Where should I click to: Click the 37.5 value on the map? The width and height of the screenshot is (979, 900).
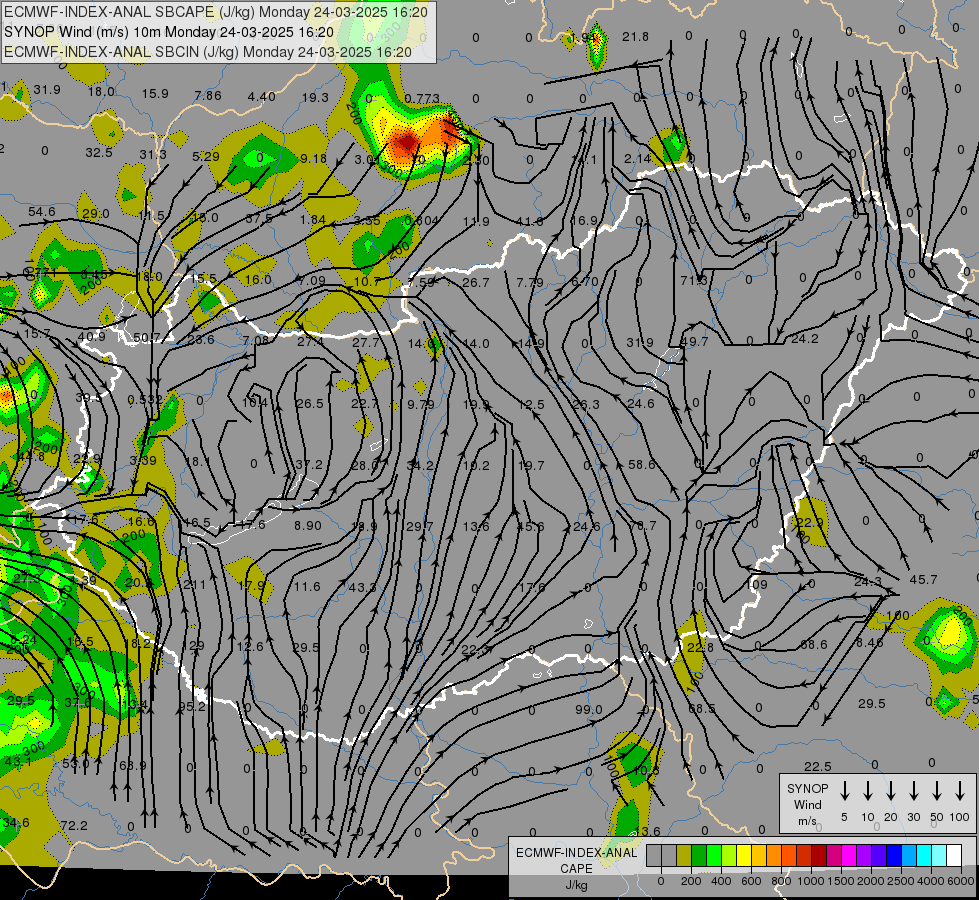tap(258, 219)
